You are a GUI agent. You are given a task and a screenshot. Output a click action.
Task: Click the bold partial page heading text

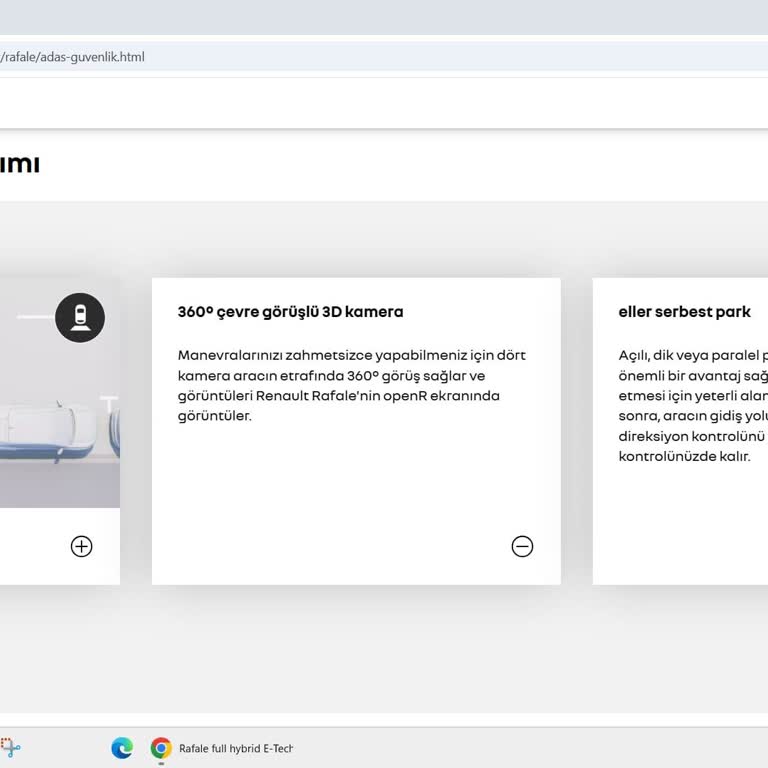20,163
